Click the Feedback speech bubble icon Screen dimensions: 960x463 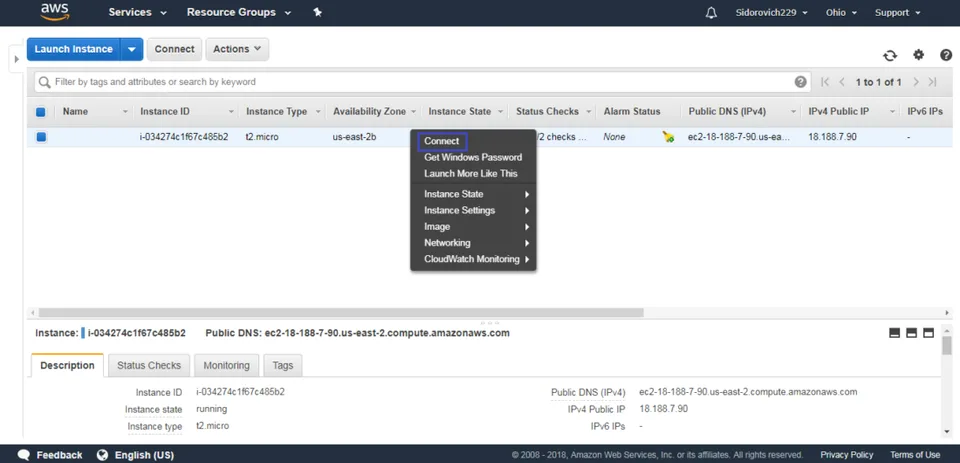coord(23,455)
